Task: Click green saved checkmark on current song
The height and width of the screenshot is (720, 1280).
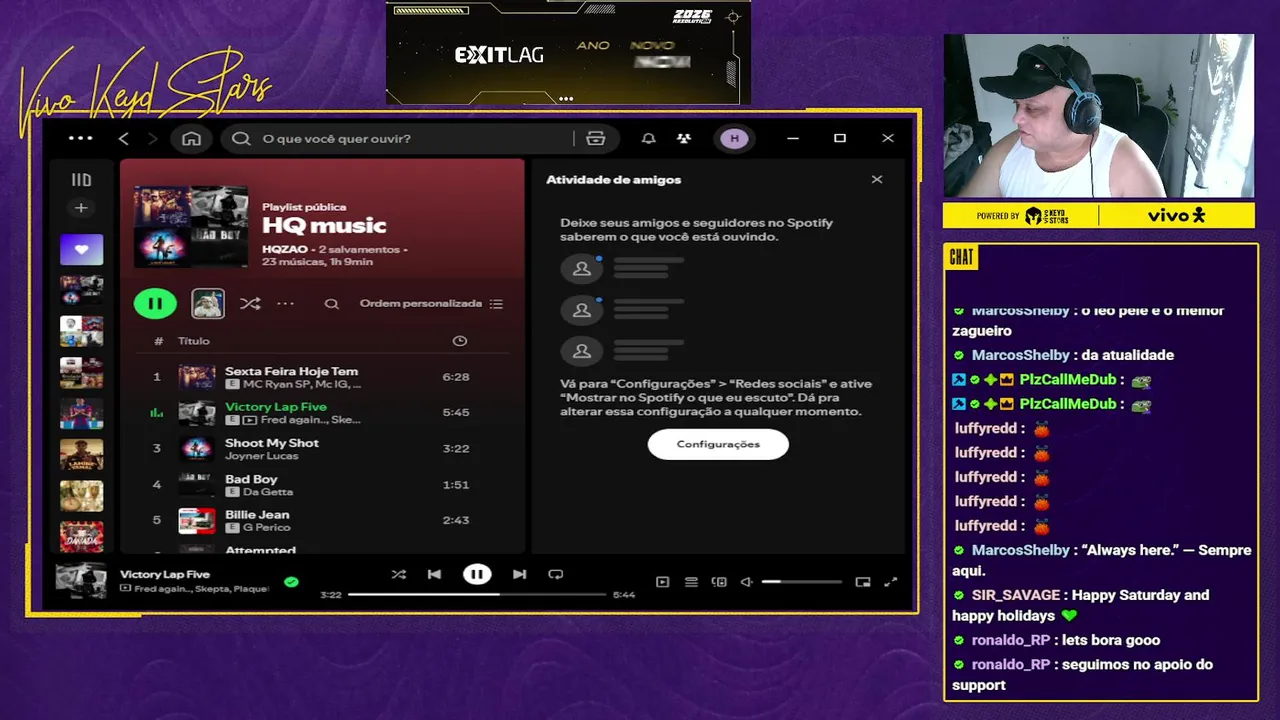Action: click(291, 581)
